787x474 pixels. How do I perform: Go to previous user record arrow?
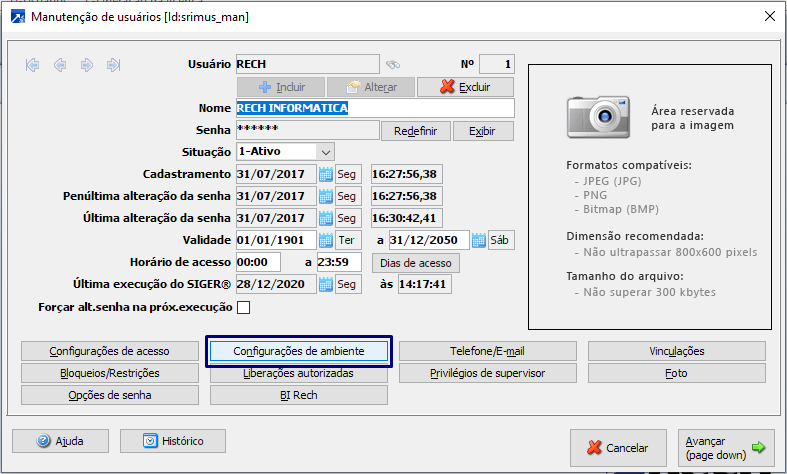pyautogui.click(x=60, y=65)
